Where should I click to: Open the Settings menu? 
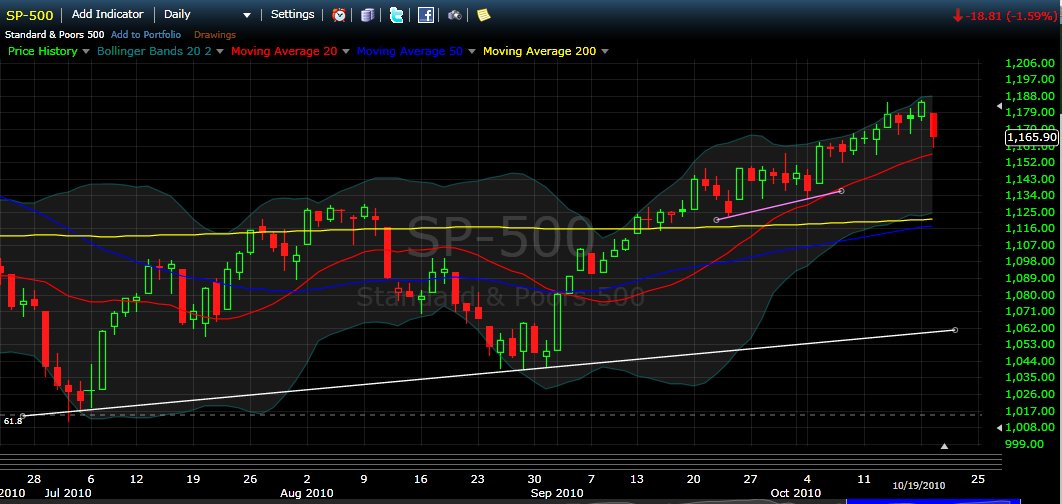[x=293, y=14]
